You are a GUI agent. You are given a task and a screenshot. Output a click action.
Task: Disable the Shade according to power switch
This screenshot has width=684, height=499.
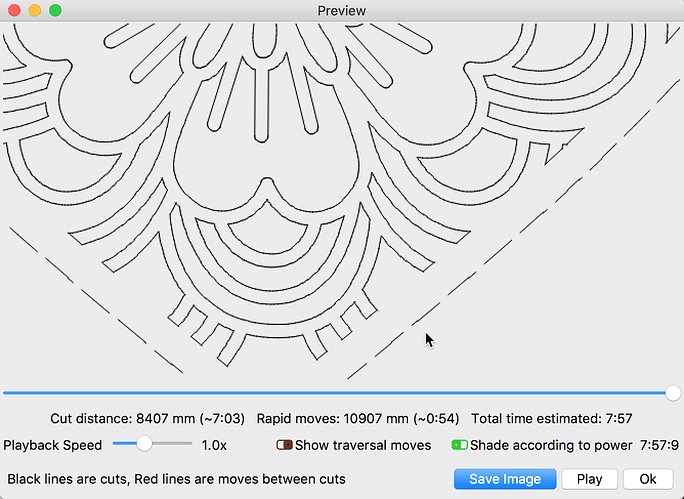point(459,445)
